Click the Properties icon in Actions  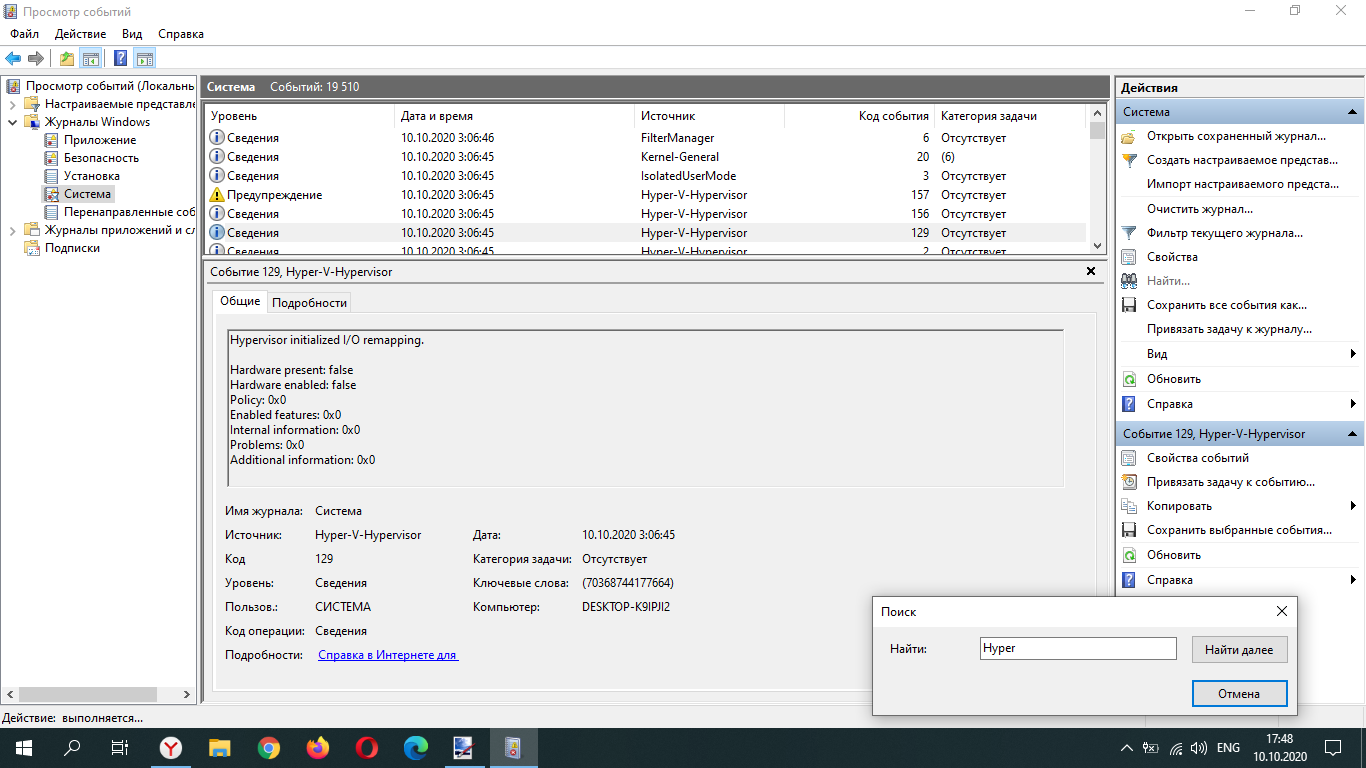click(x=1129, y=257)
